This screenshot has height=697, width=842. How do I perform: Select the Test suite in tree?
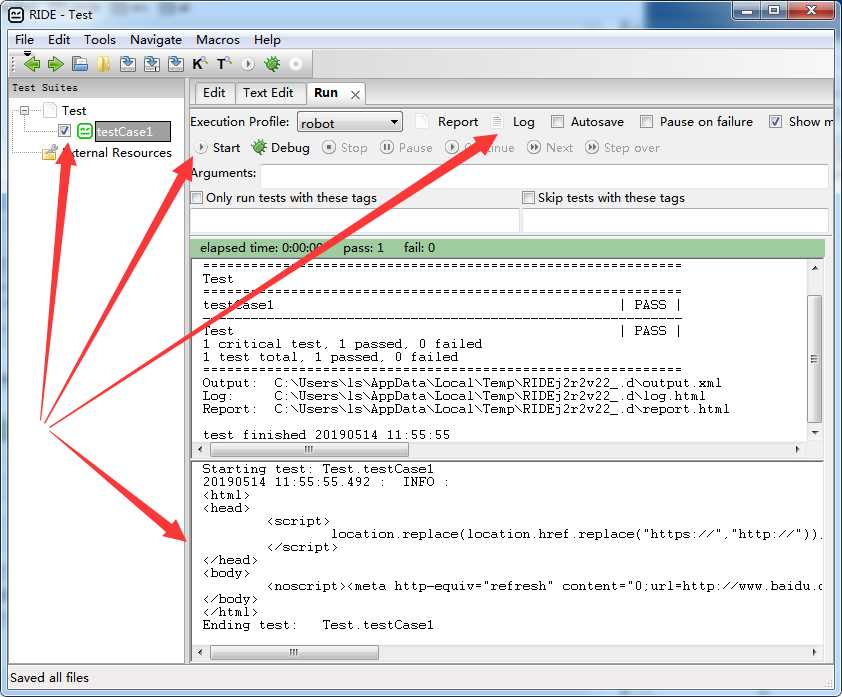coord(74,111)
